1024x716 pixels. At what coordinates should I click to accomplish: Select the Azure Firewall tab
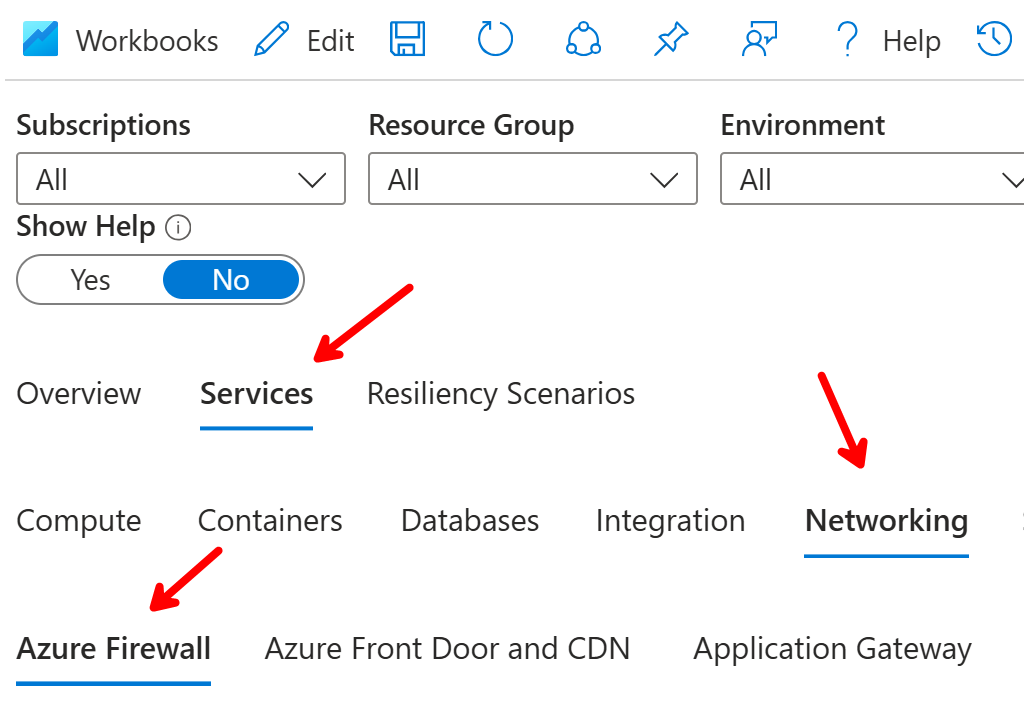tap(114, 649)
